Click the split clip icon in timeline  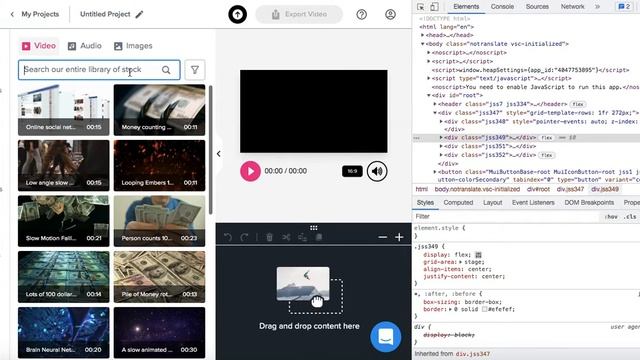286,237
